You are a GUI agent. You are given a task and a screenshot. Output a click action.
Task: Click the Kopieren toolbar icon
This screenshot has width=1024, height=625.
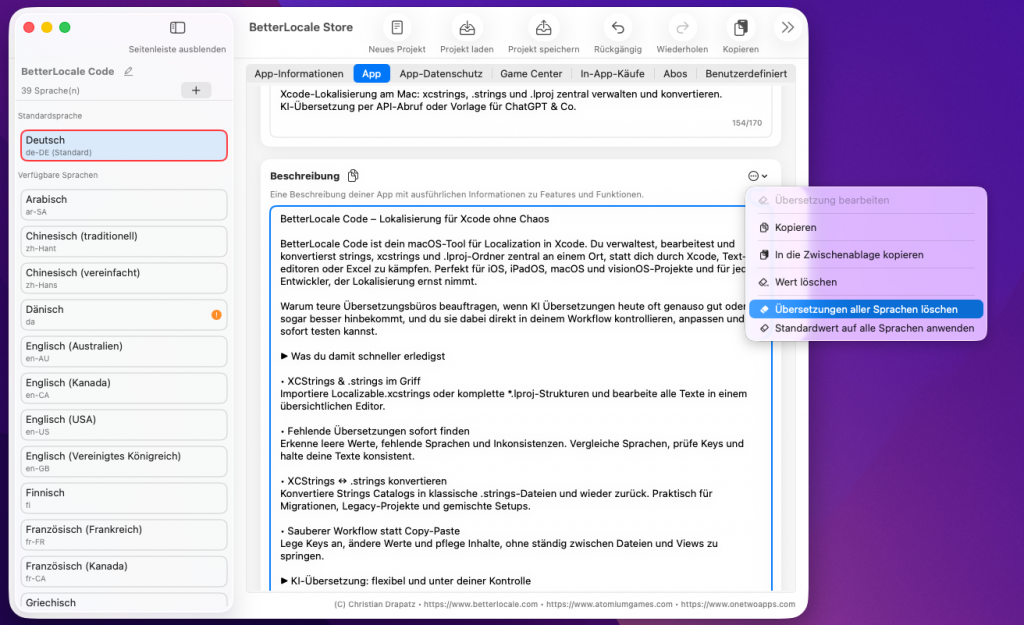click(741, 28)
